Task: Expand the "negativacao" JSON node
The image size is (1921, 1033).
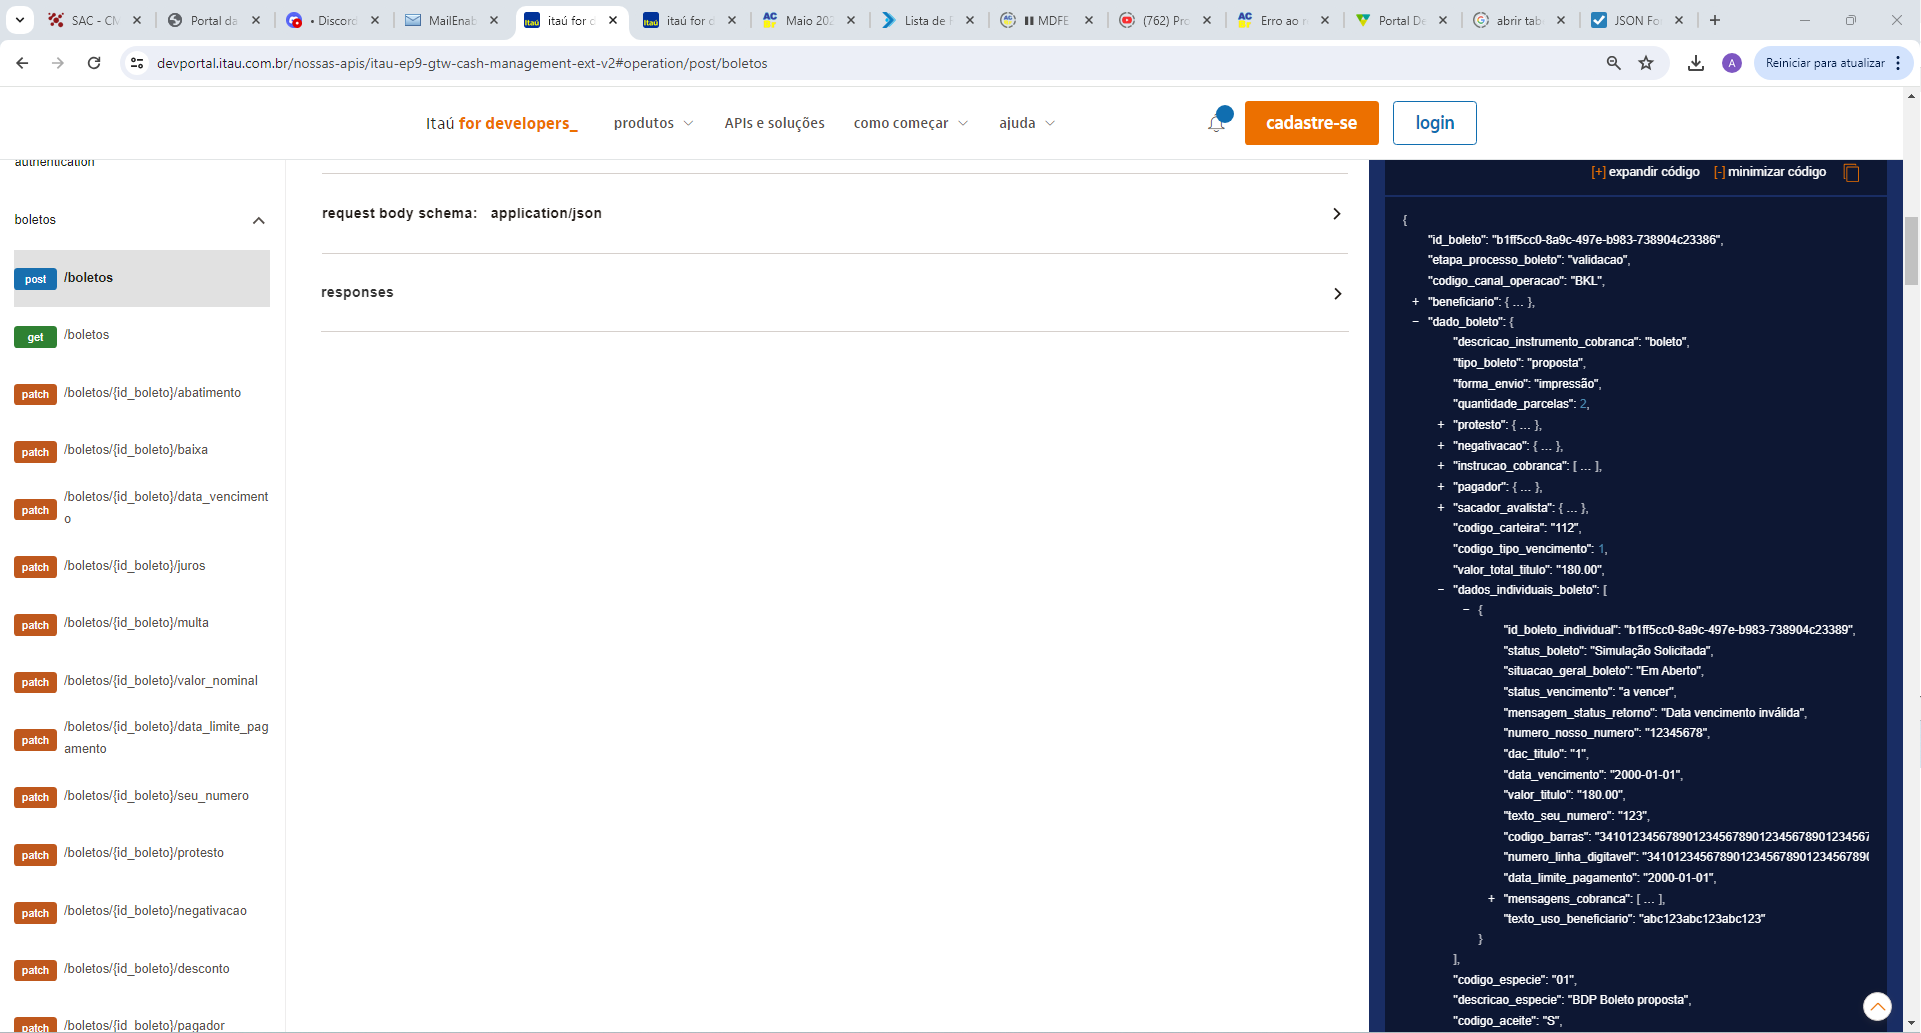Action: click(1441, 446)
